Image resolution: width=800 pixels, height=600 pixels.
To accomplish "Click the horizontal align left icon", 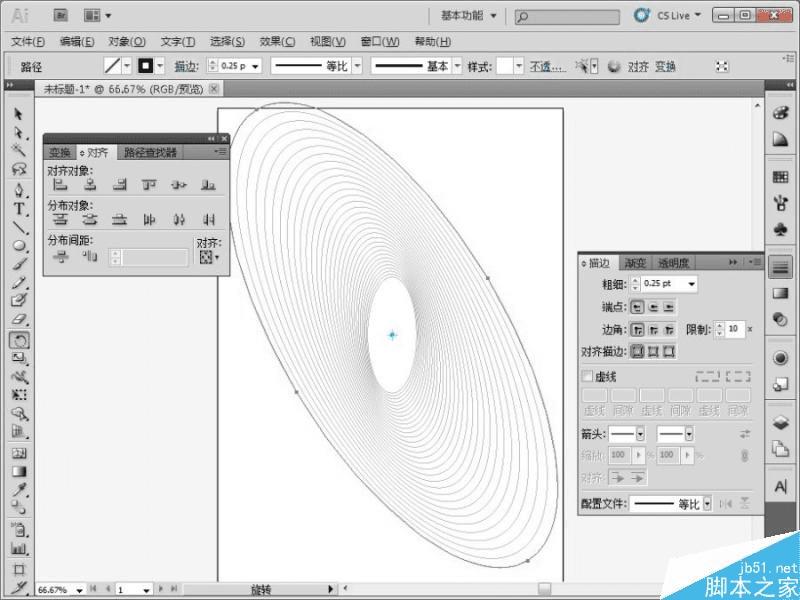I will pyautogui.click(x=60, y=185).
